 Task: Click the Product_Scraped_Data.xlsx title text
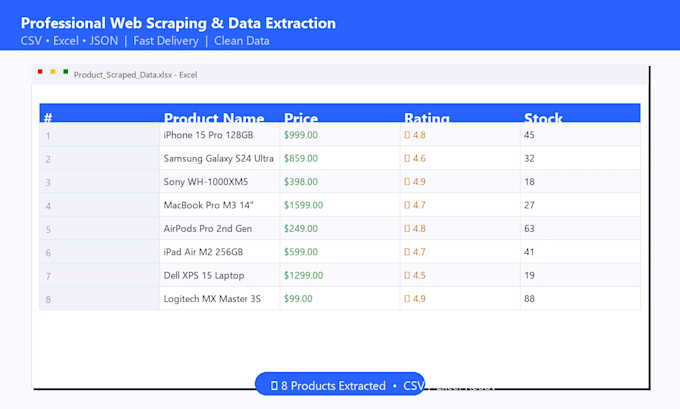135,75
